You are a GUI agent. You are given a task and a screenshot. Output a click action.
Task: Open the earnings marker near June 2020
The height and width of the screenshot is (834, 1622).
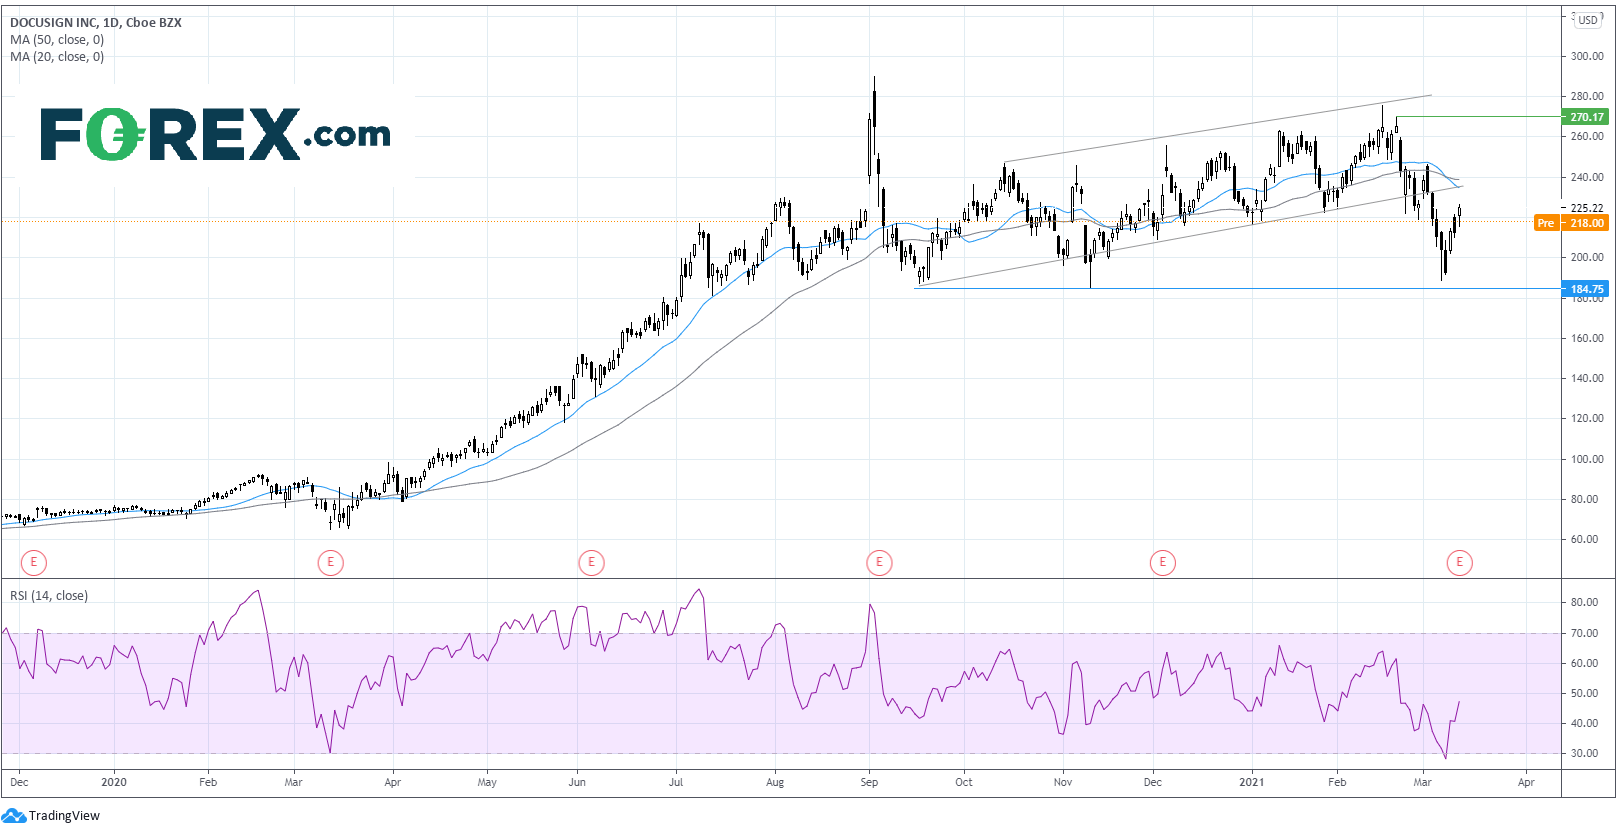pos(591,562)
